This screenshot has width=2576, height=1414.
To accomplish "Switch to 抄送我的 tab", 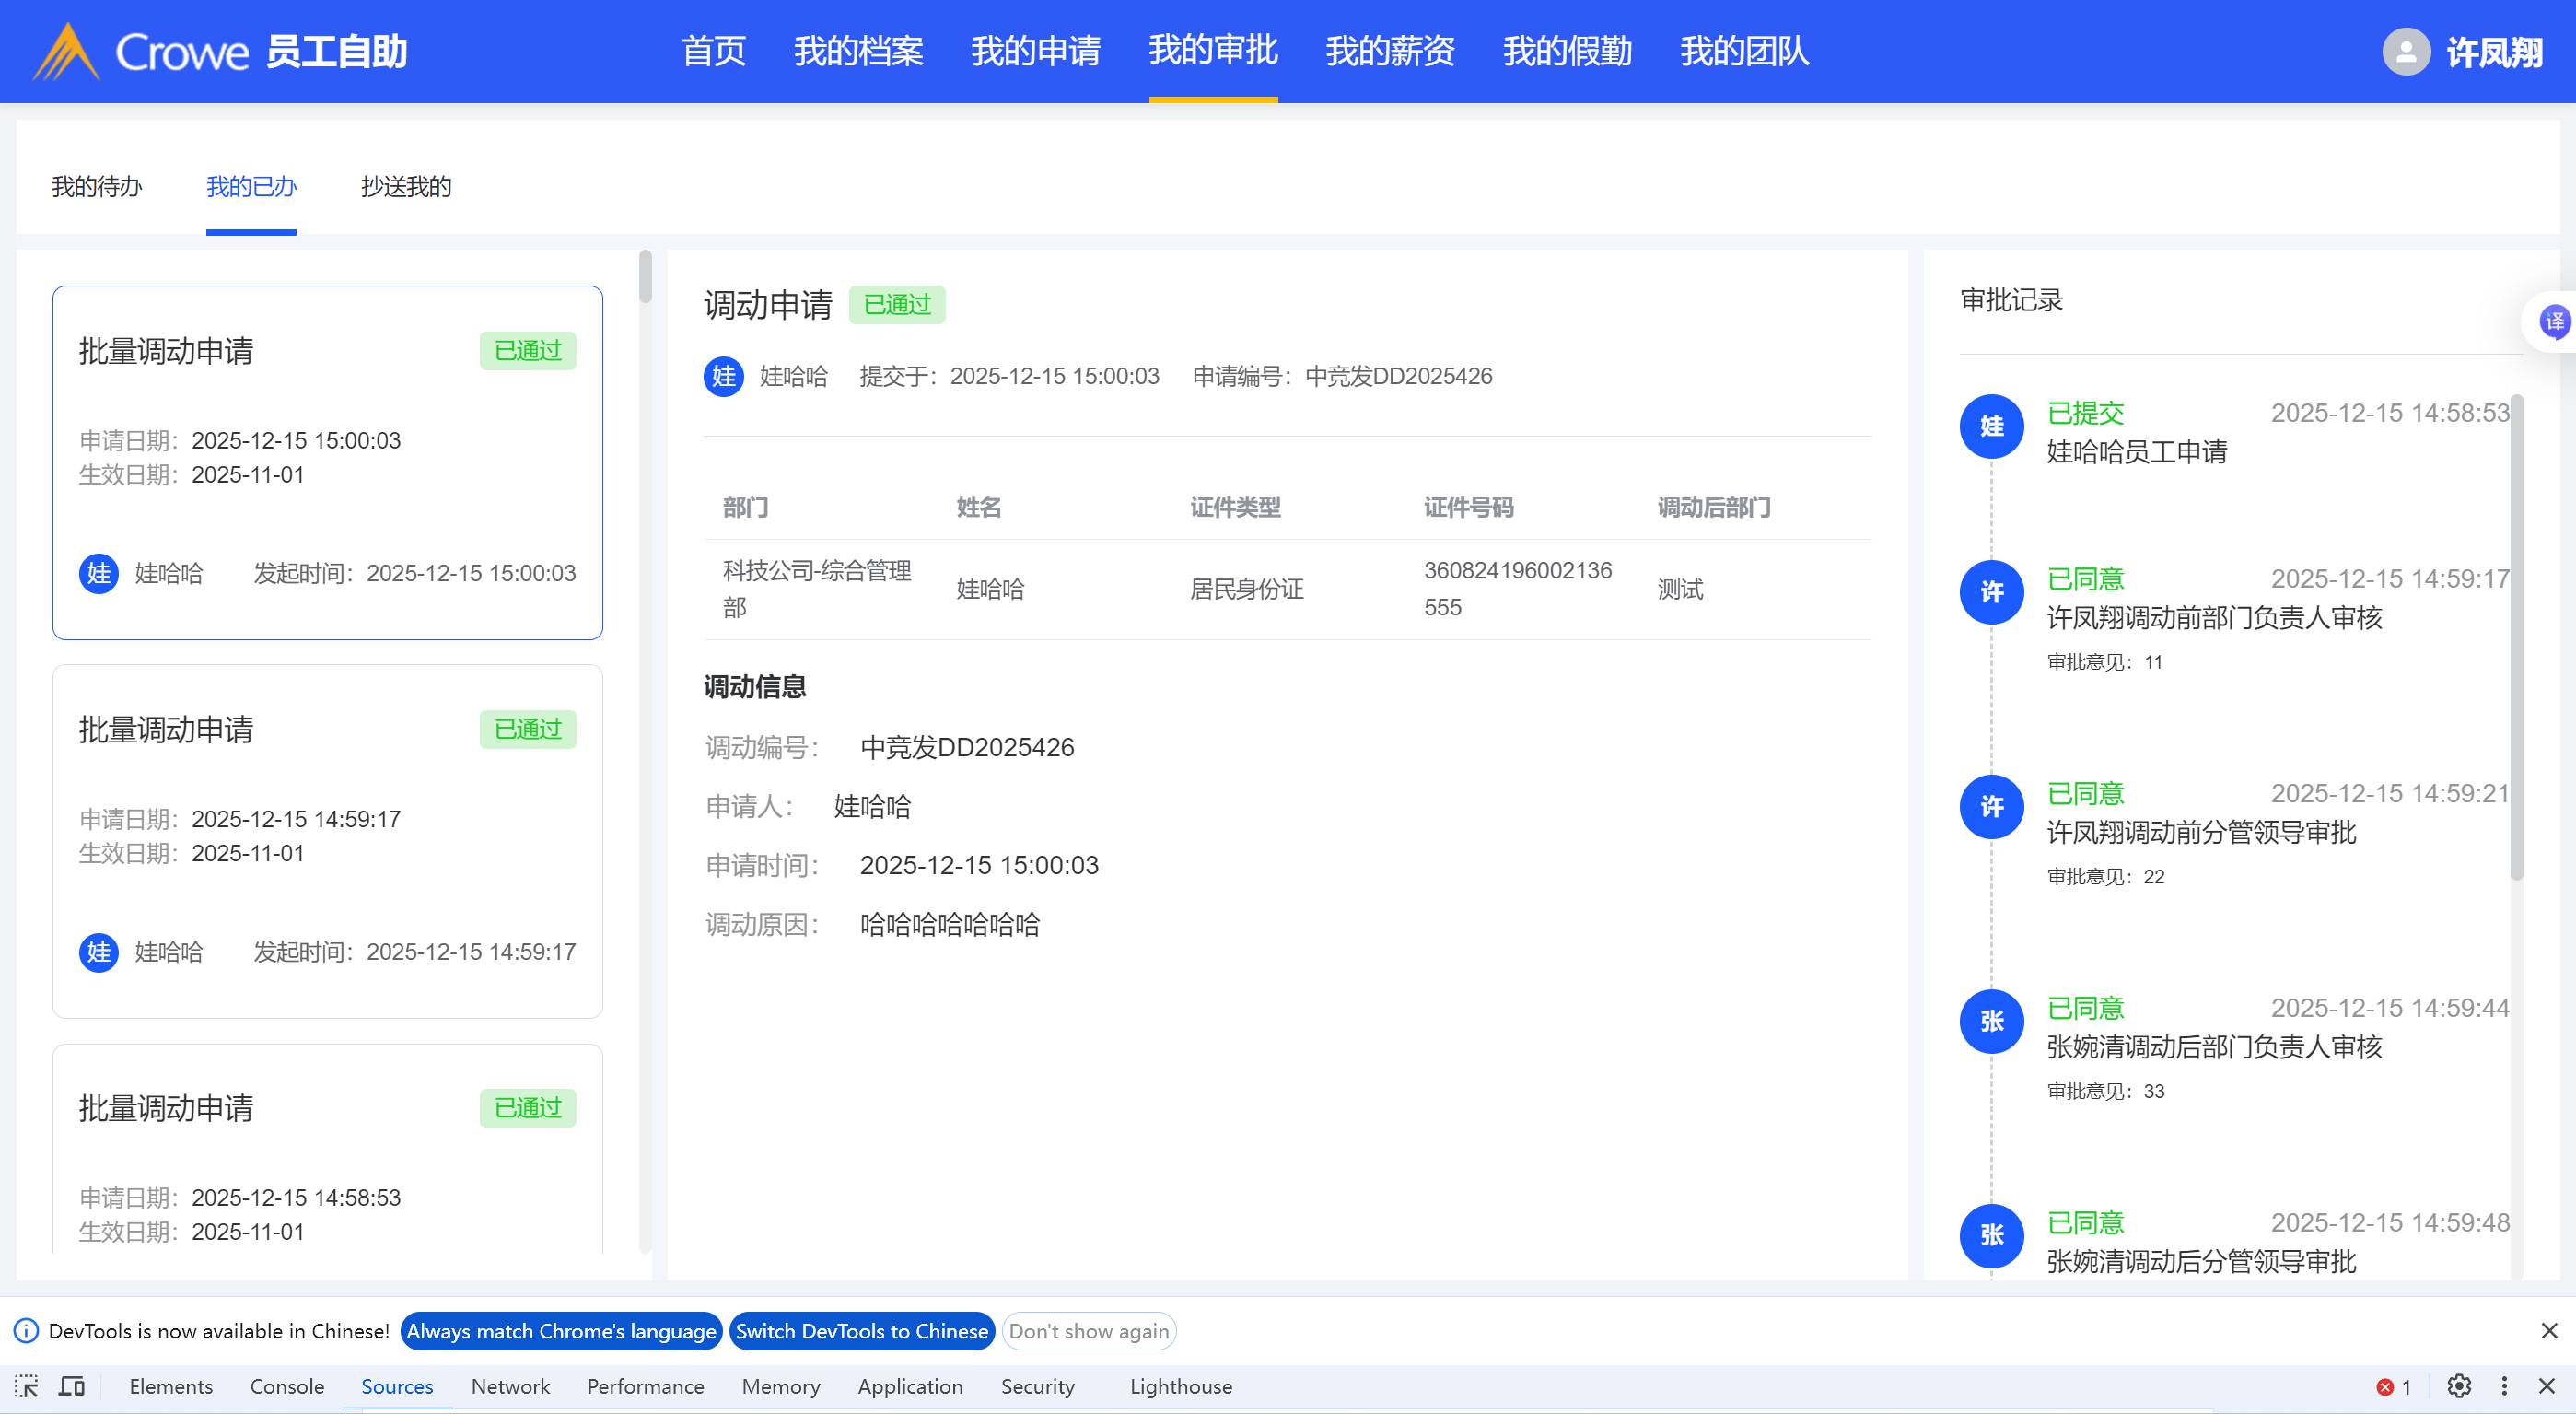I will [x=405, y=187].
